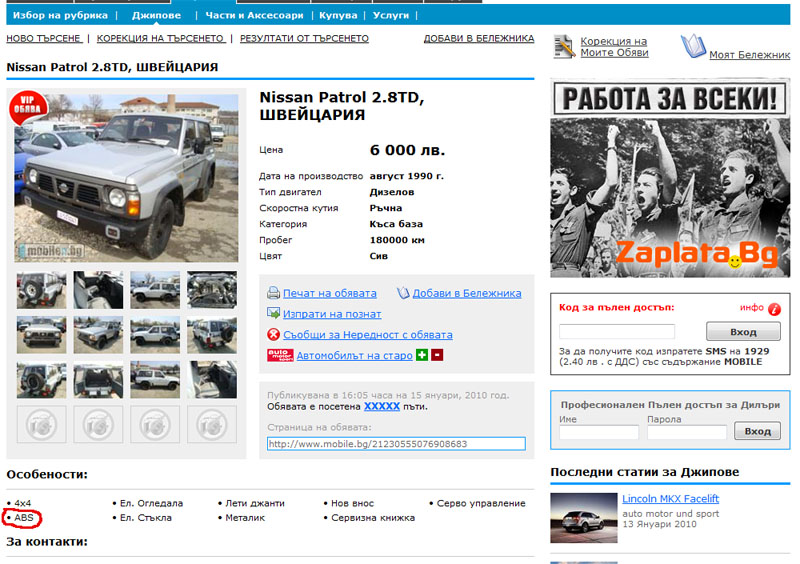Open seat interior thumbnail in third row
This screenshot has width=800, height=564.
[x=212, y=380]
